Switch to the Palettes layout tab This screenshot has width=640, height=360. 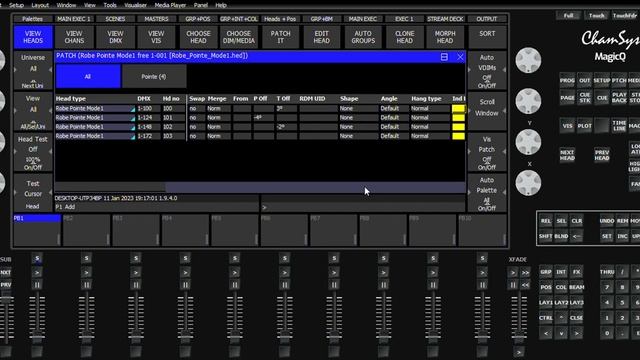click(32, 19)
